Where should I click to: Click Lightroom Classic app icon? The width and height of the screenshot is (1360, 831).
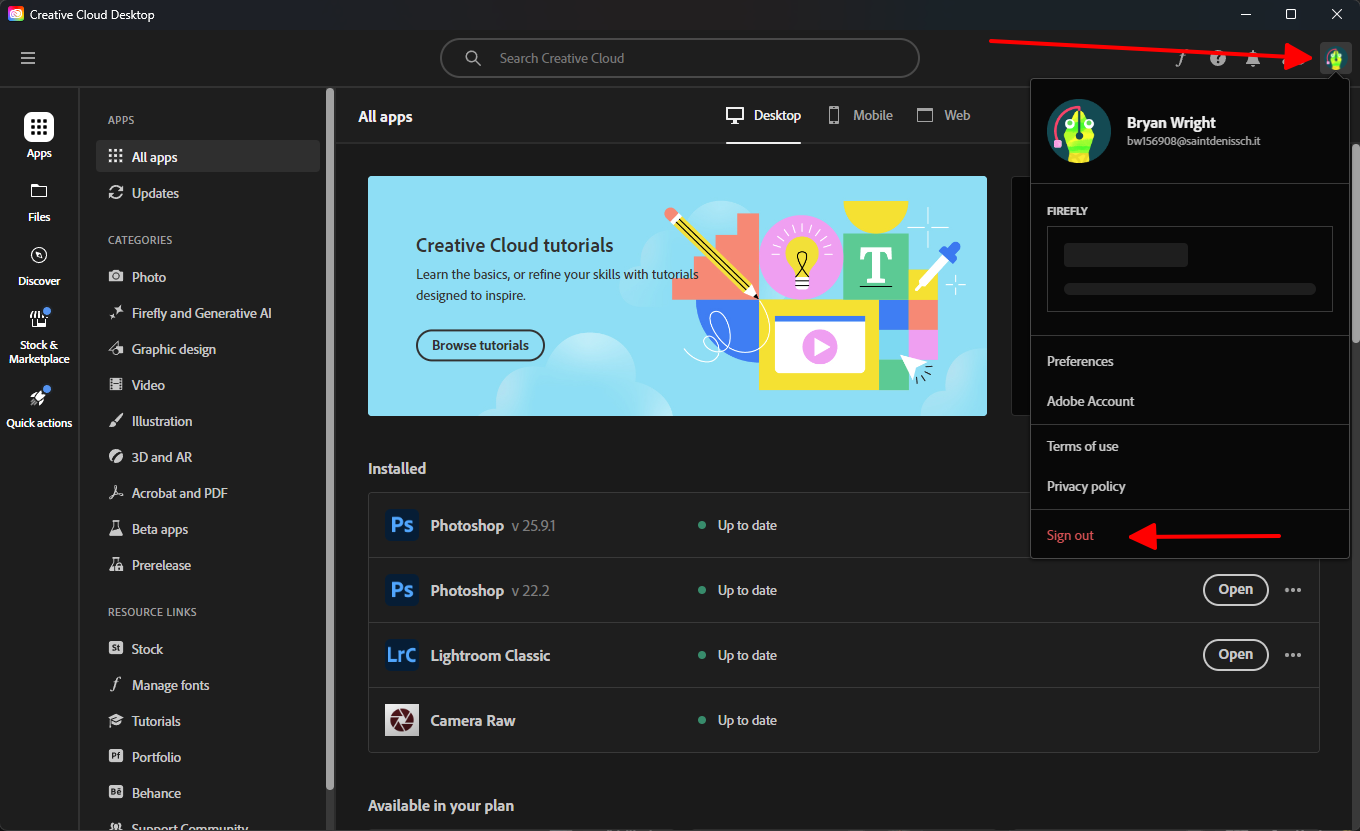click(x=402, y=655)
